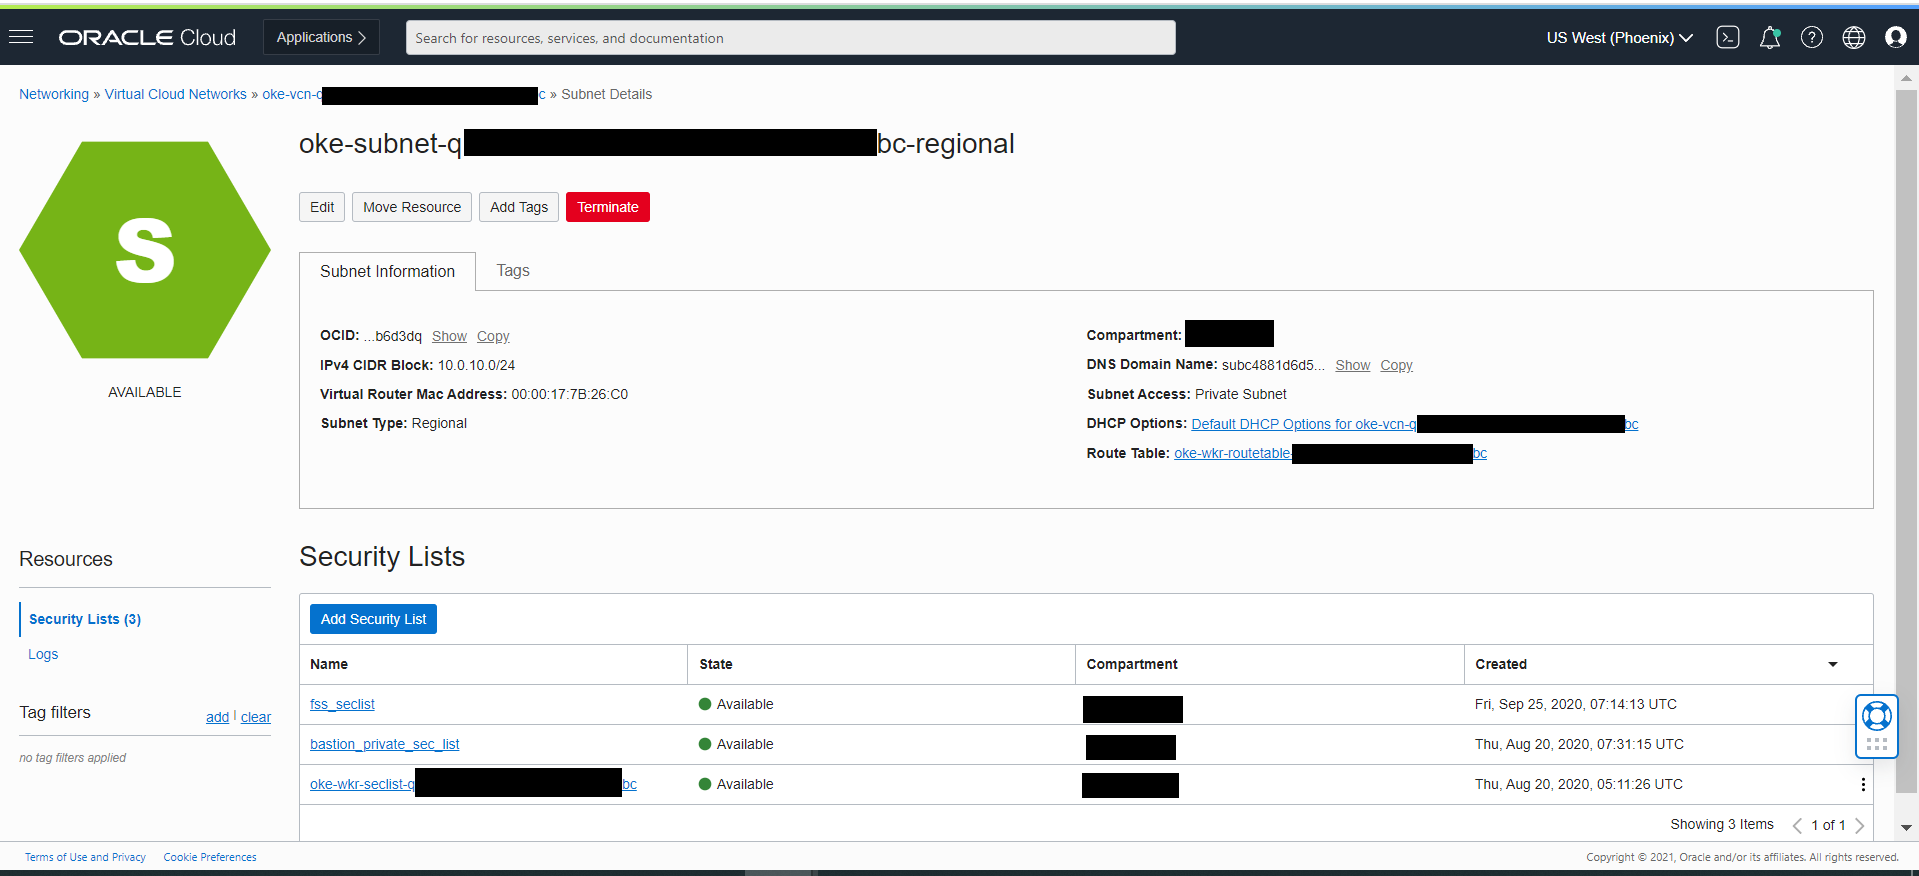Select the Subnet Information tab
Image resolution: width=1919 pixels, height=876 pixels.
pyautogui.click(x=387, y=272)
